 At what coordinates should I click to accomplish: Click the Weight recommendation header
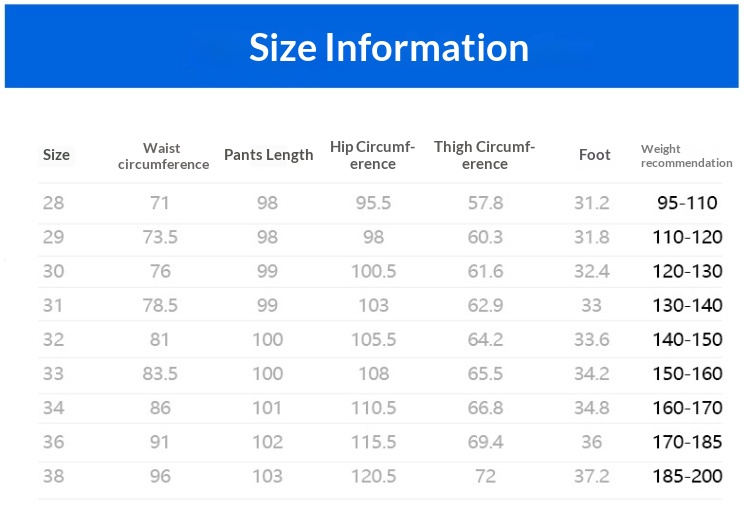686,156
